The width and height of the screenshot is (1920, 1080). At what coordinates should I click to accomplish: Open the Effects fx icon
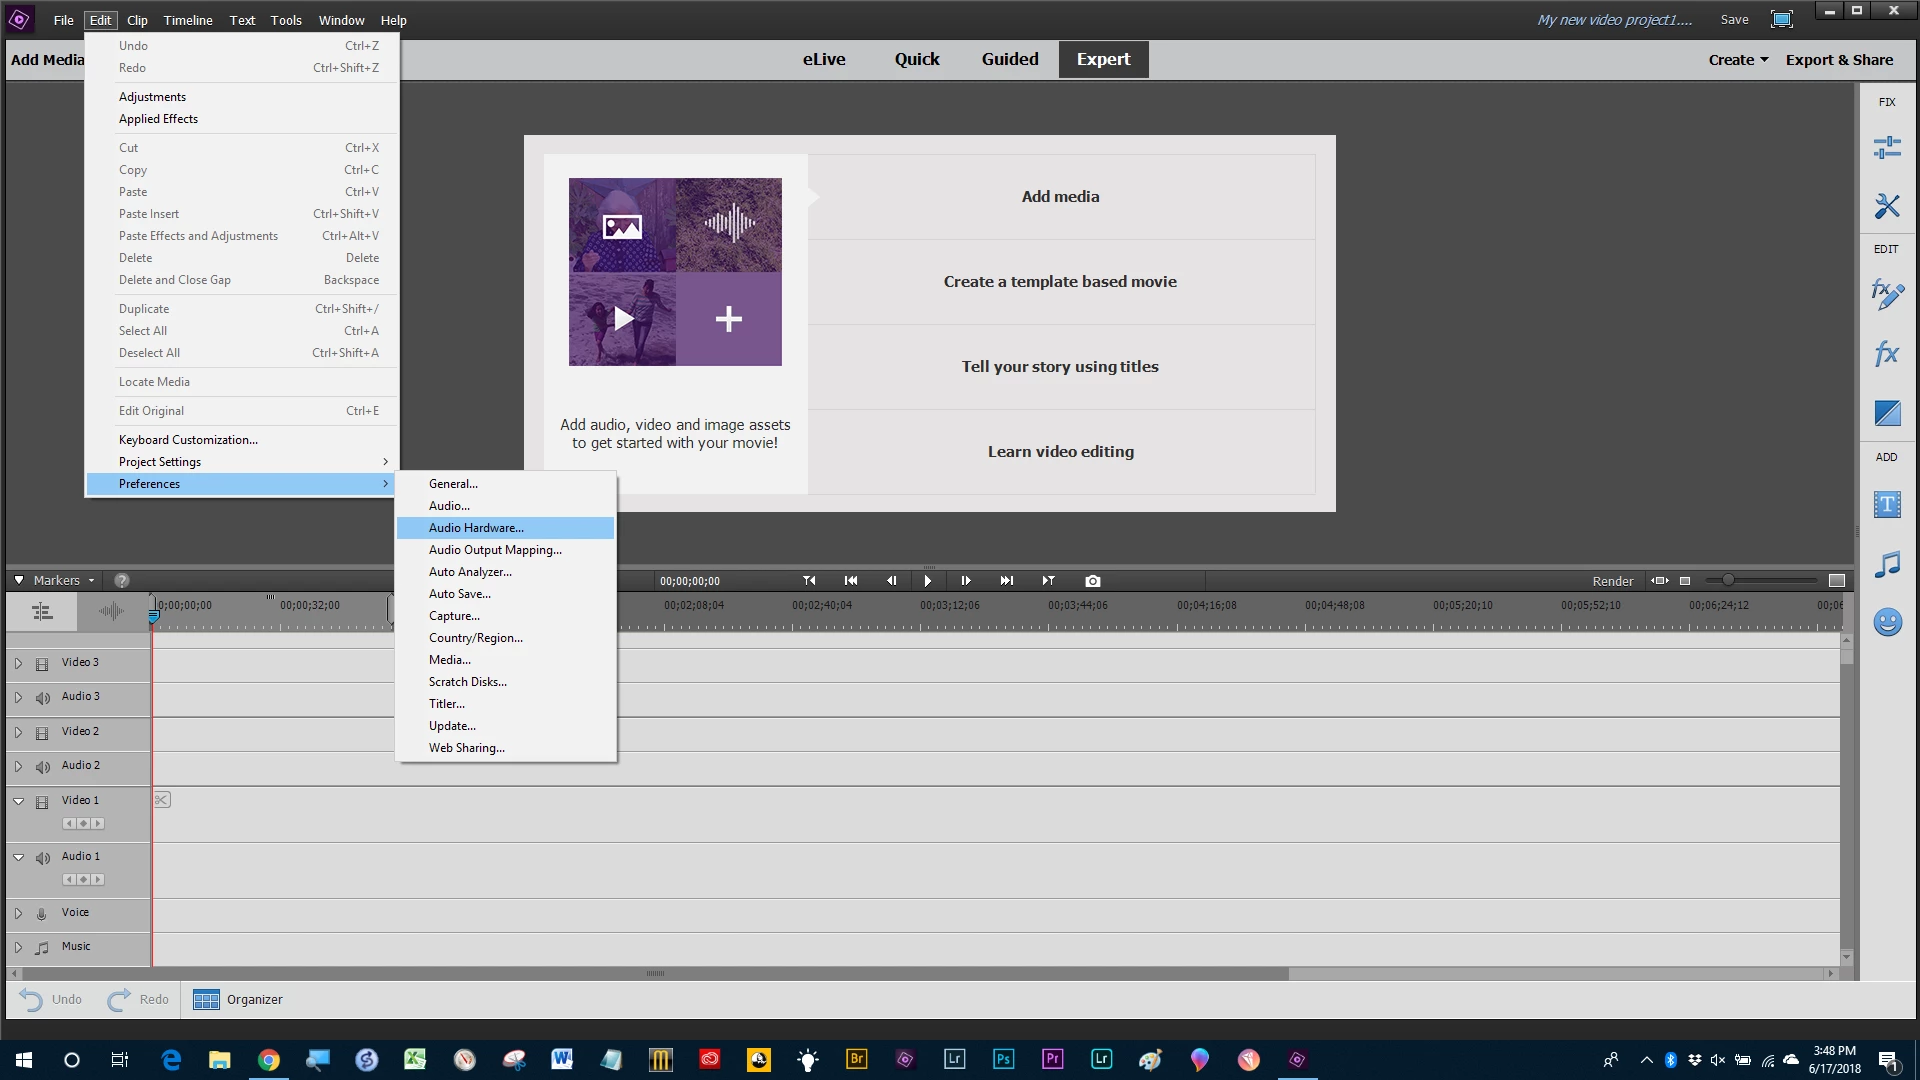click(x=1886, y=353)
